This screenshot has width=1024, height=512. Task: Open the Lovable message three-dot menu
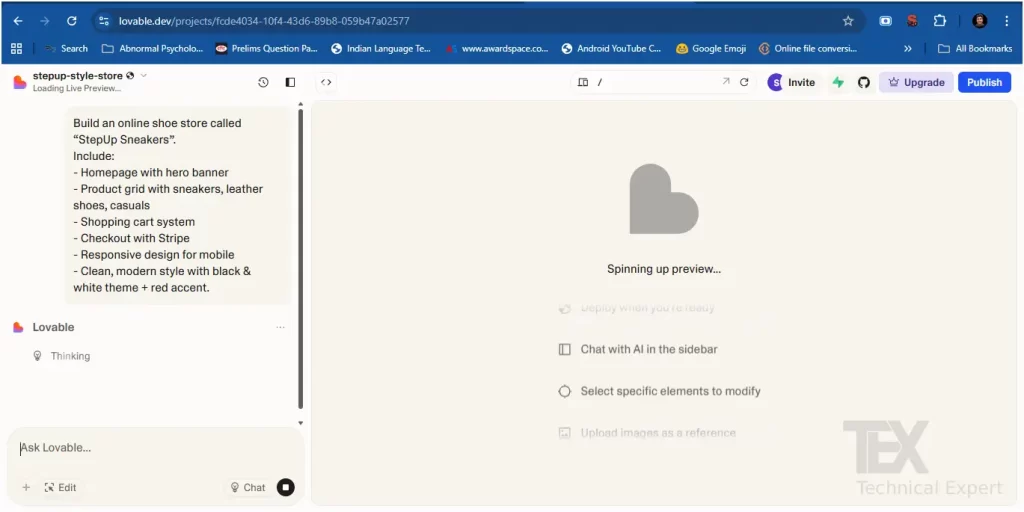[x=280, y=327]
